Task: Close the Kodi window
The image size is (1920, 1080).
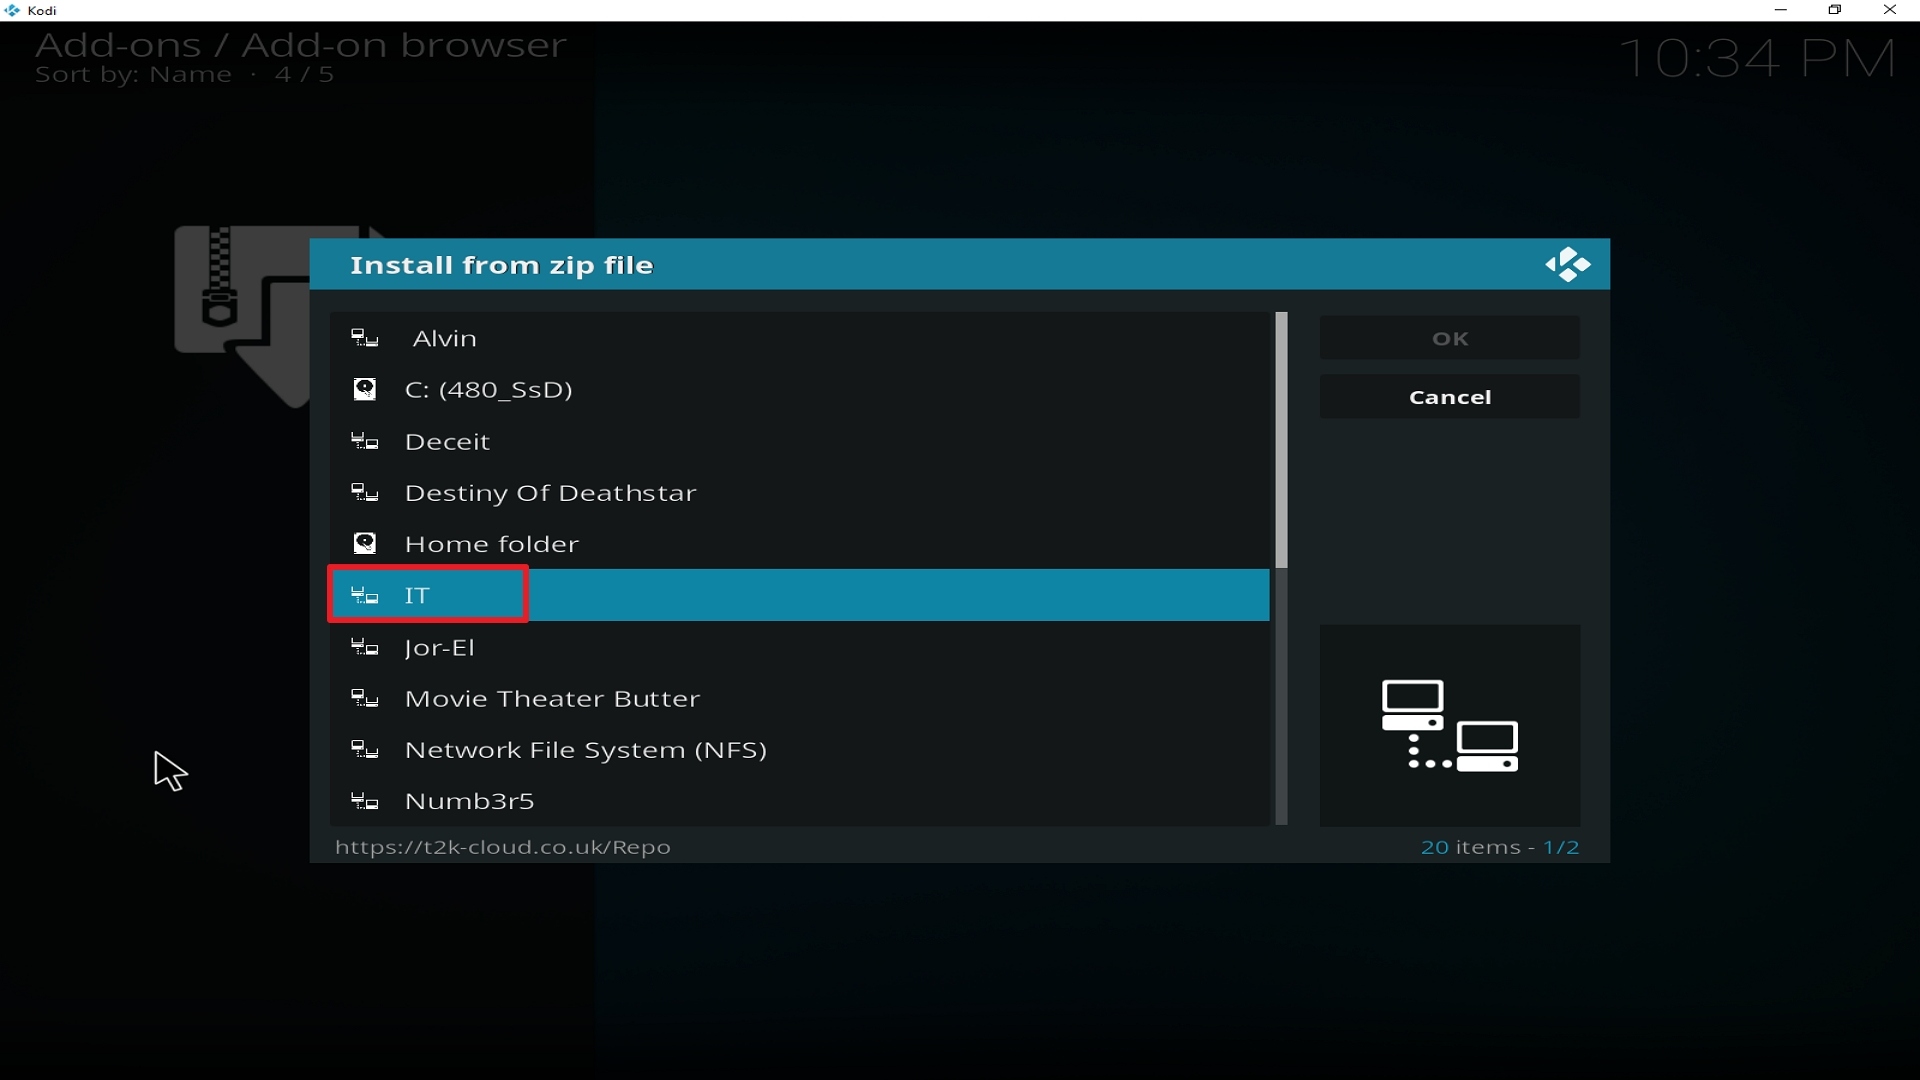Action: [1890, 10]
